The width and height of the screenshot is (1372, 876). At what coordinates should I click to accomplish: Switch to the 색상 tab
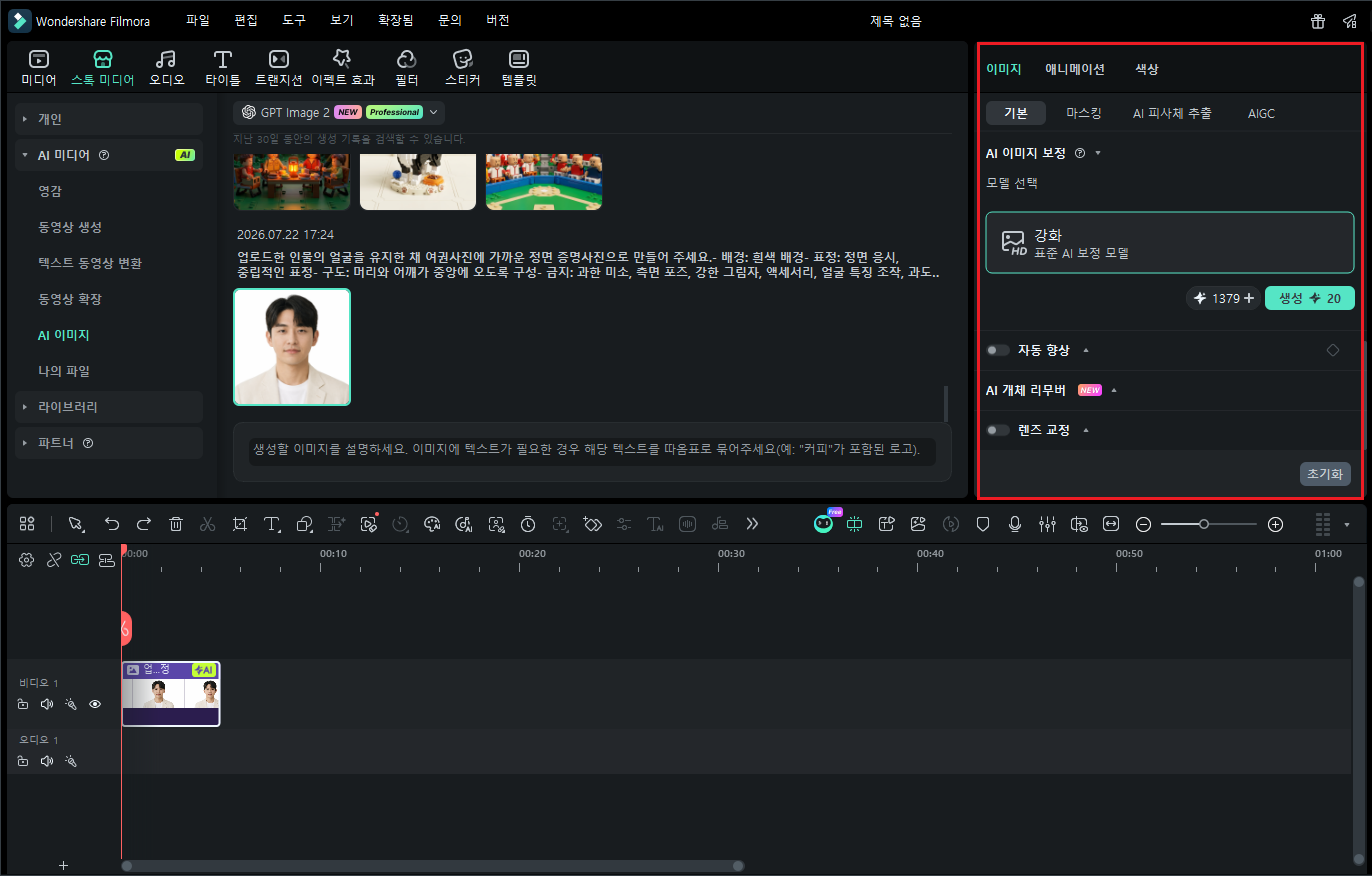coord(1147,69)
